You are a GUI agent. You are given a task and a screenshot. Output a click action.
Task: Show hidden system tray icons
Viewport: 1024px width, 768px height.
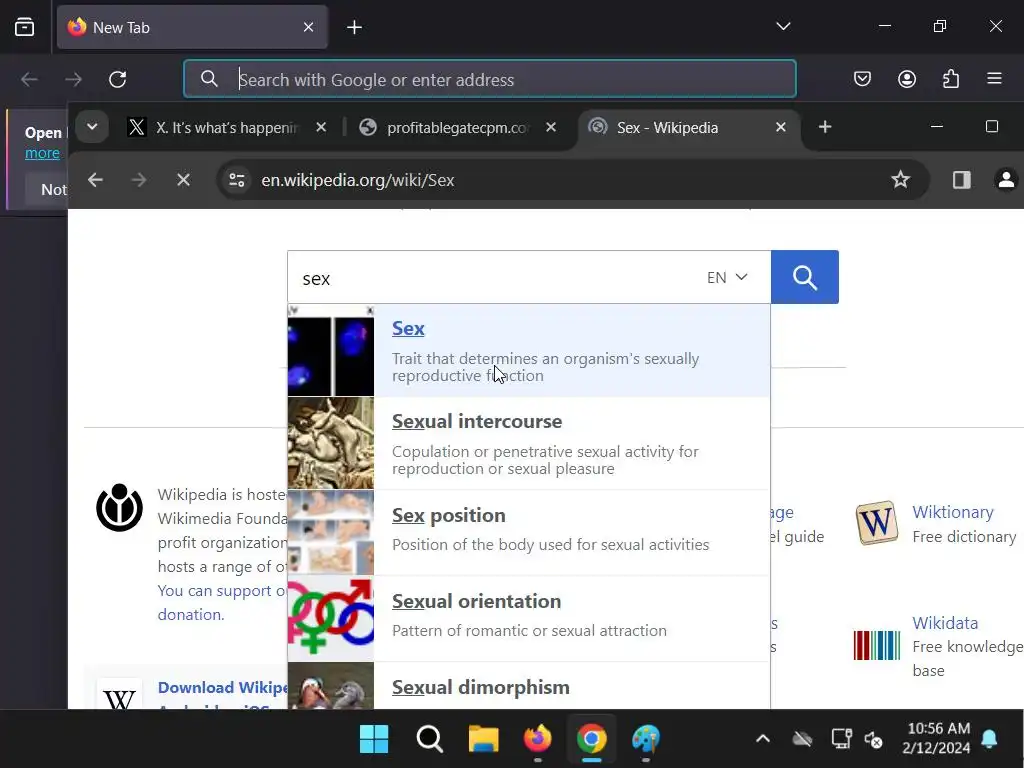coord(762,739)
